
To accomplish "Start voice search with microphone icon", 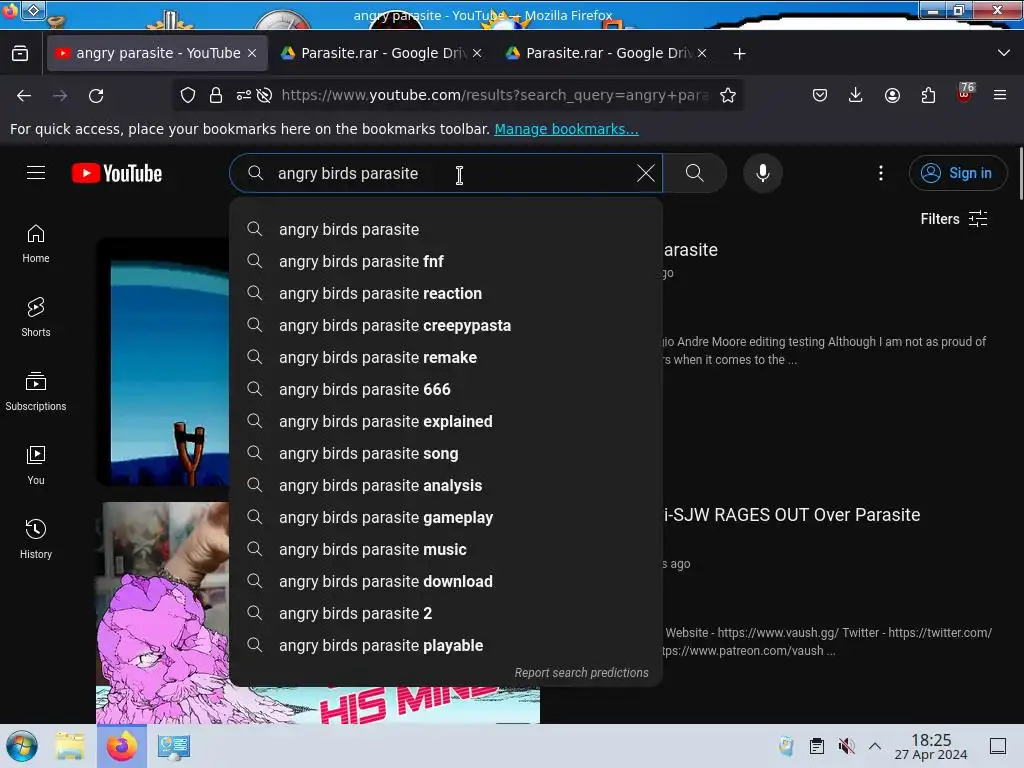I will click(762, 173).
